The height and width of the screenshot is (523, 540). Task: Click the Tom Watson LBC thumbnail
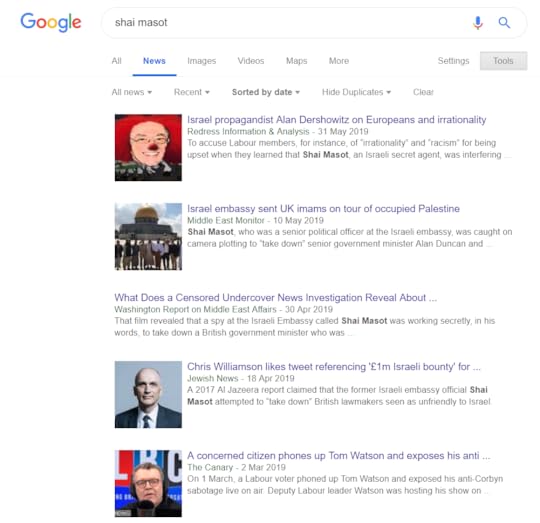point(148,483)
